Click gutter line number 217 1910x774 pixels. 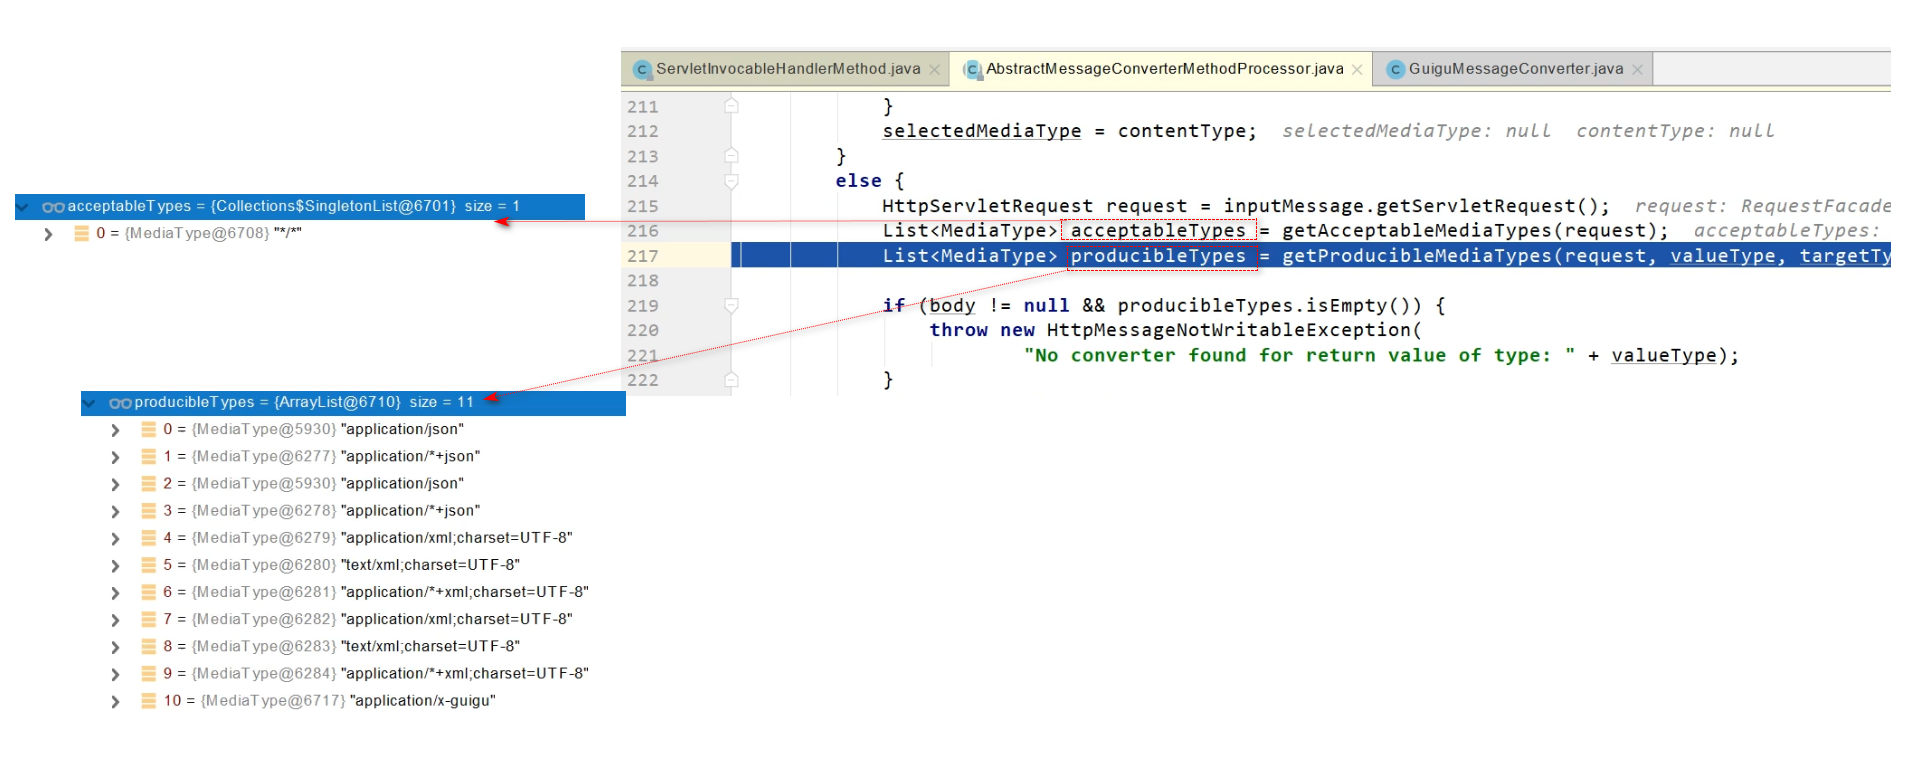coord(643,256)
